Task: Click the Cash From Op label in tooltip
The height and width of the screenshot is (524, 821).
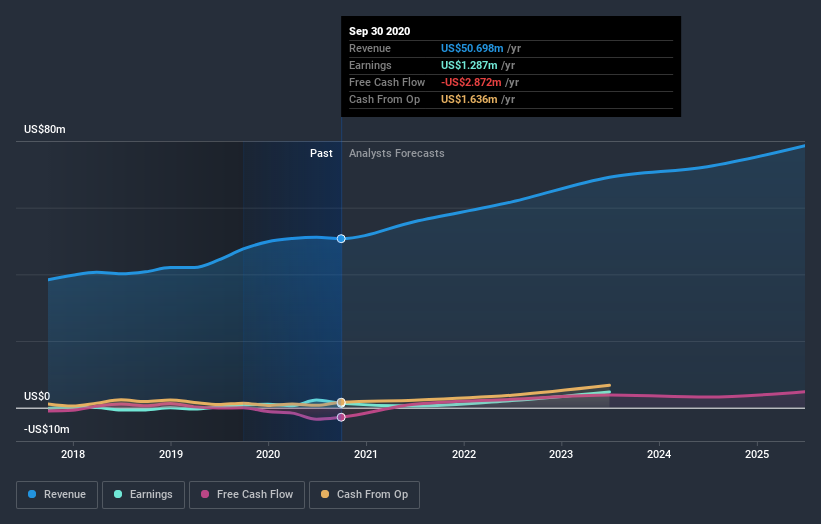Action: tap(384, 99)
